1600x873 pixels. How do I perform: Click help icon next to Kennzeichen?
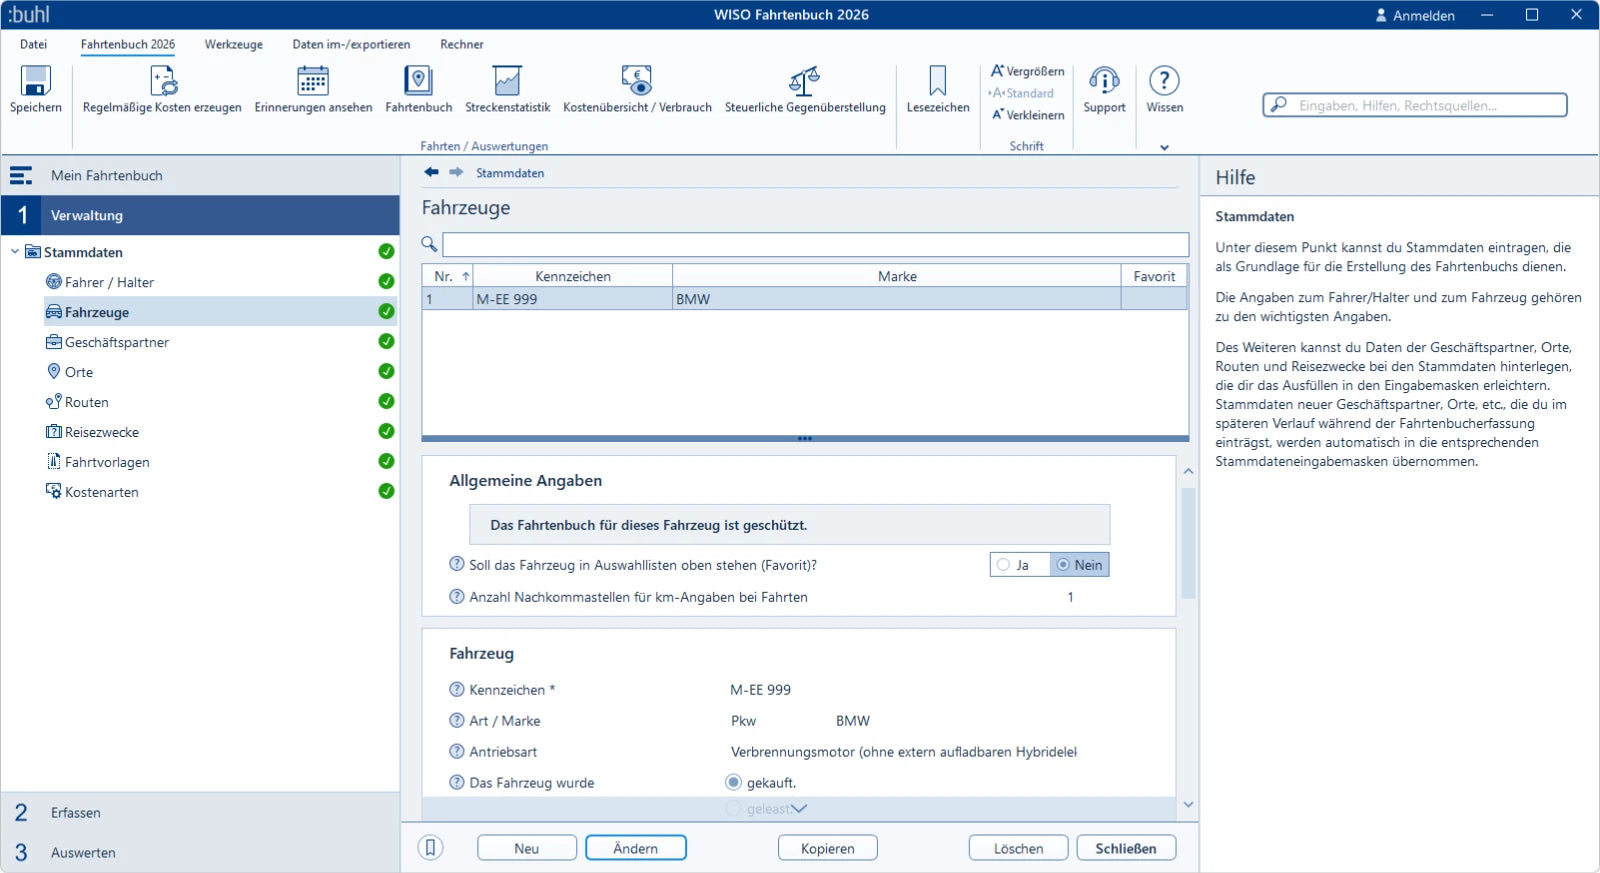pyautogui.click(x=457, y=689)
